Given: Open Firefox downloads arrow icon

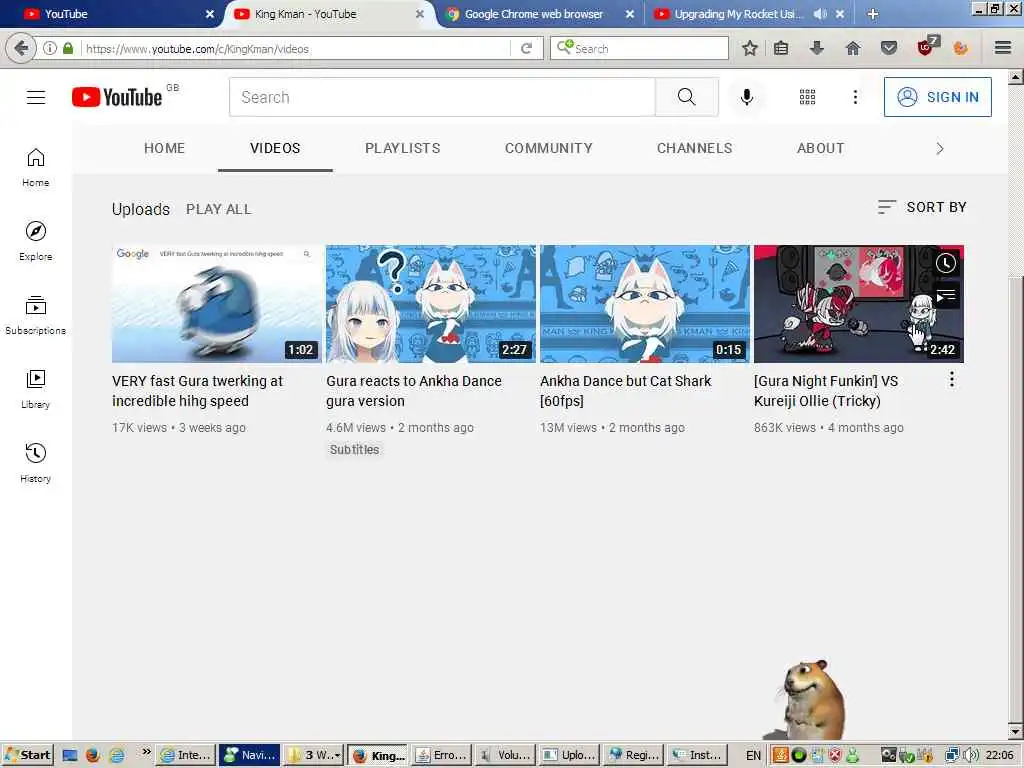Looking at the screenshot, I should pos(816,48).
